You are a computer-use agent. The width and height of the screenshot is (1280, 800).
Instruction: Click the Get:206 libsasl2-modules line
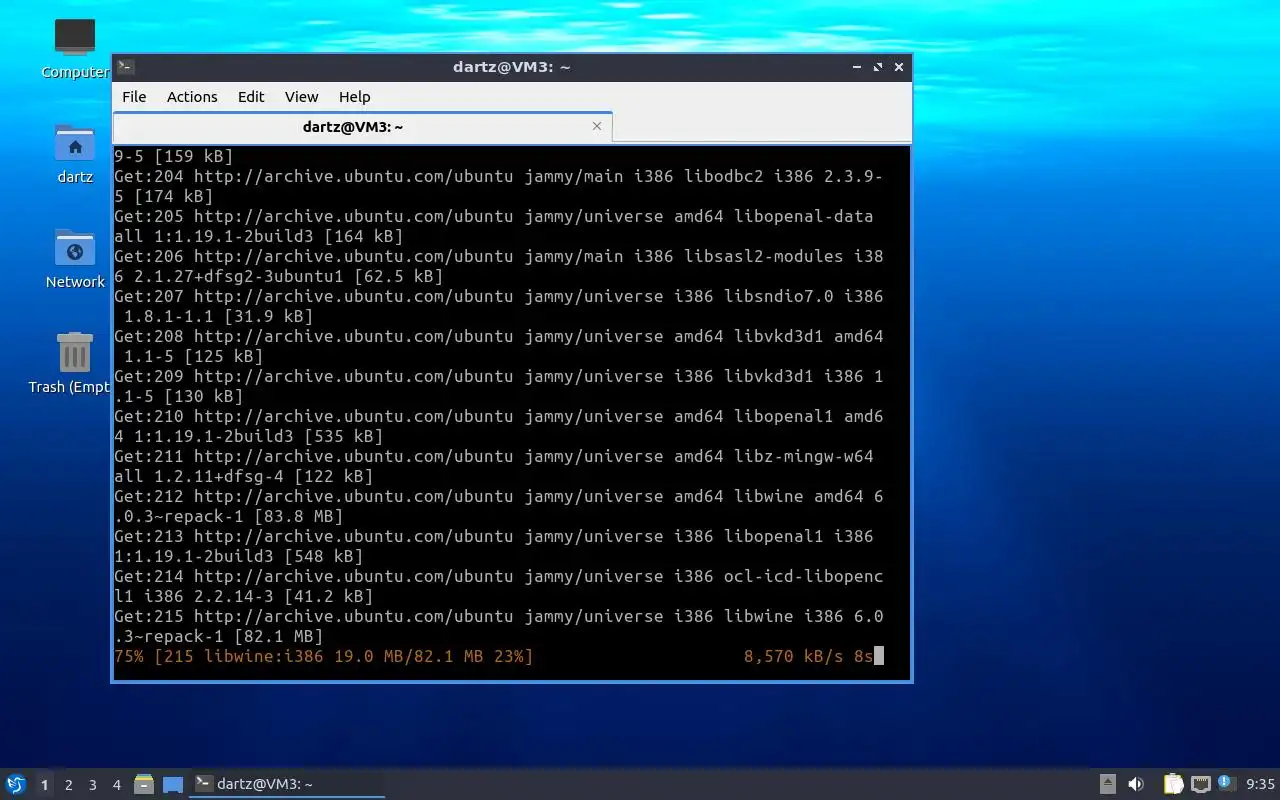click(x=499, y=266)
